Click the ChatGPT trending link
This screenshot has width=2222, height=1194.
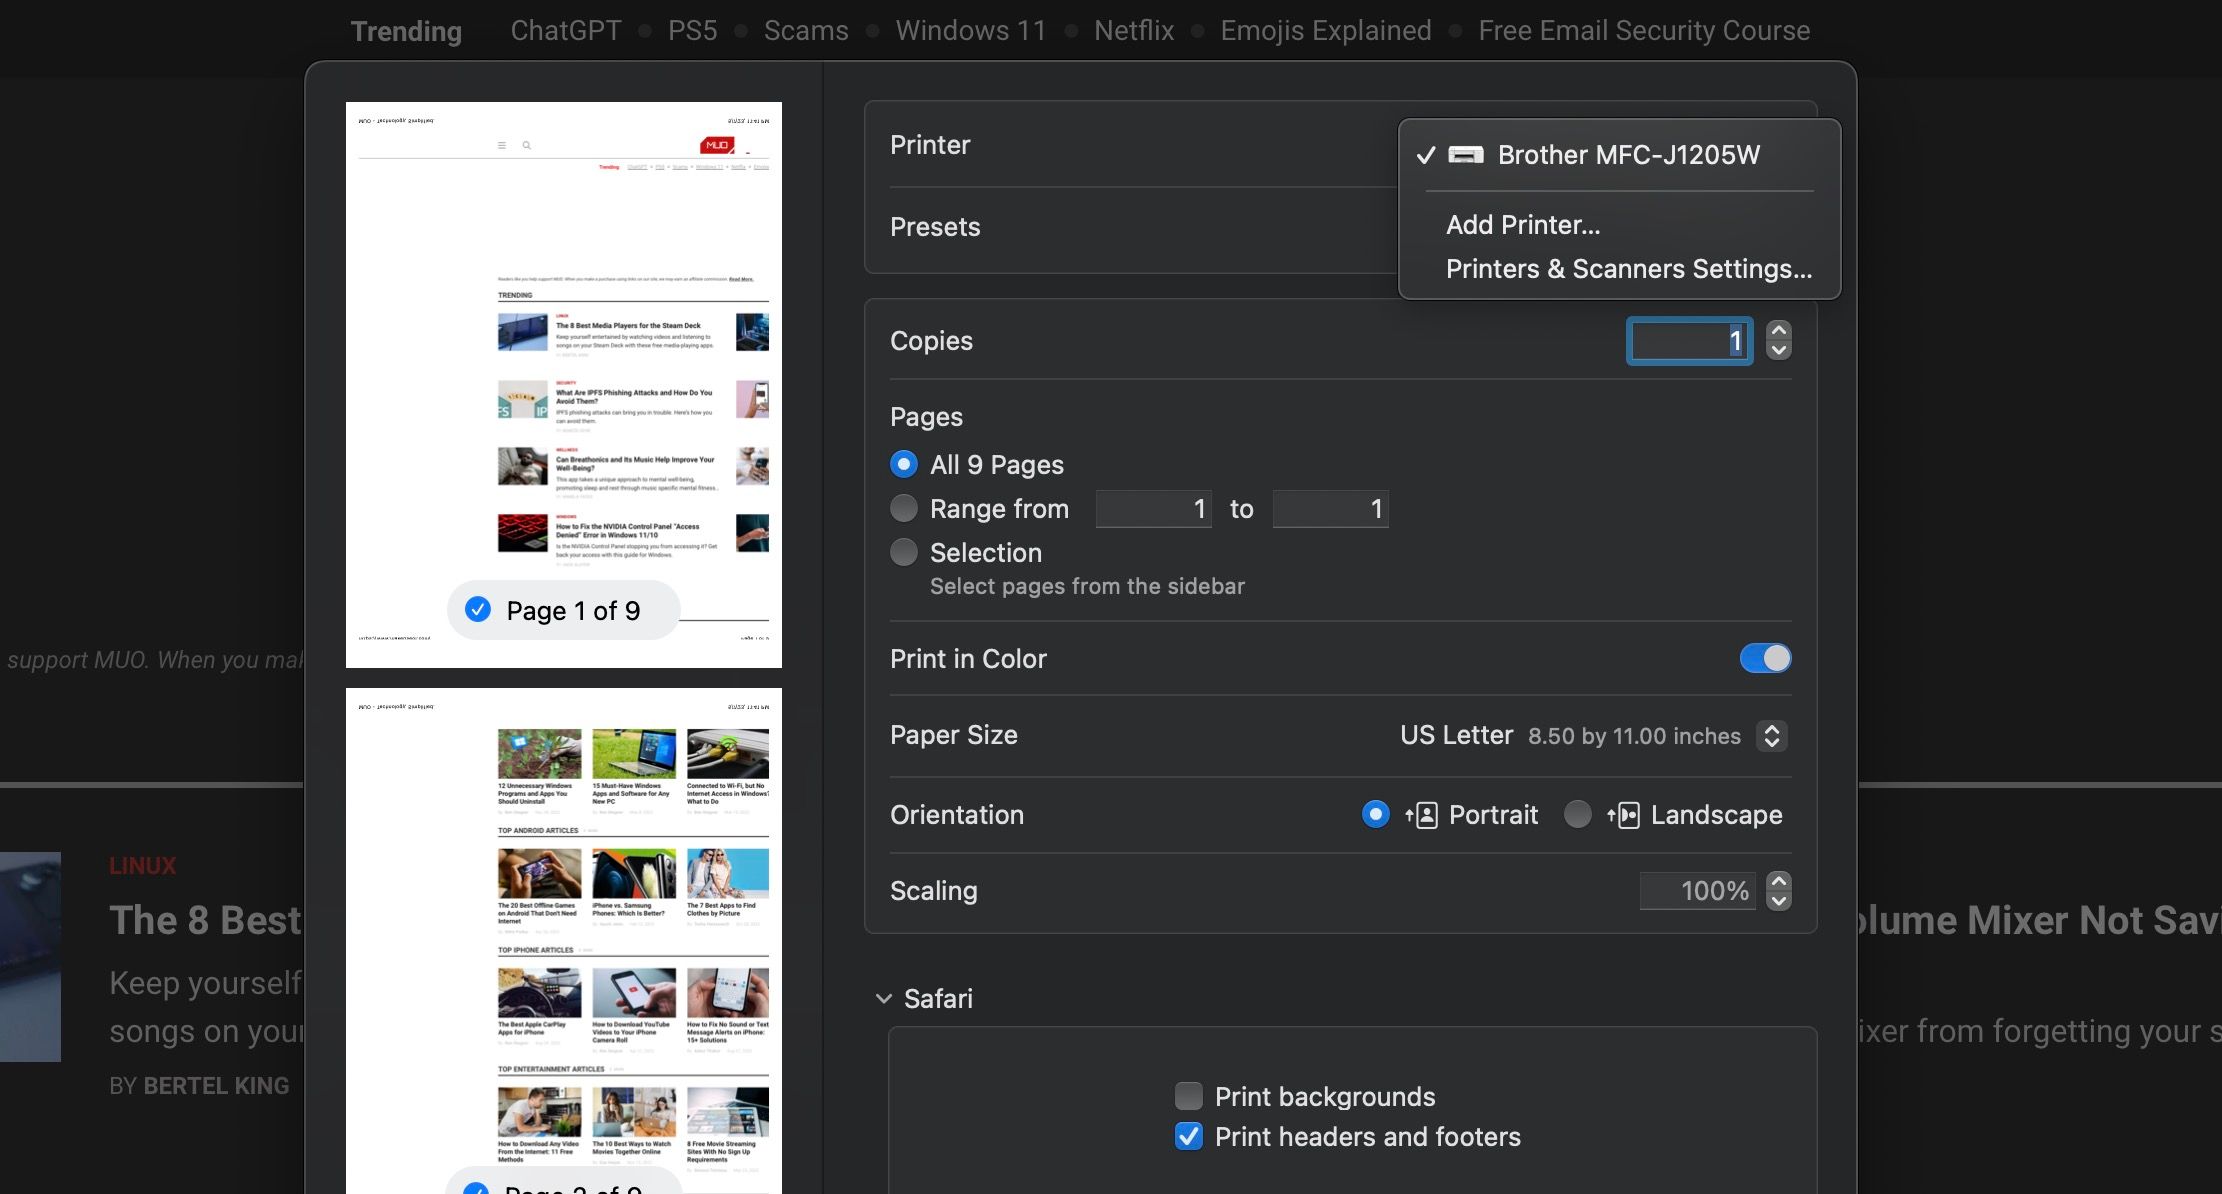(x=566, y=31)
